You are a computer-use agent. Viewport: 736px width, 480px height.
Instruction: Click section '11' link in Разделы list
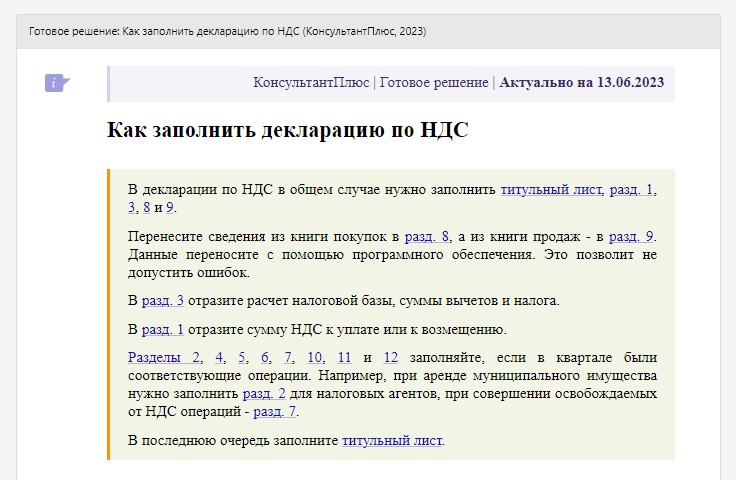(x=344, y=357)
